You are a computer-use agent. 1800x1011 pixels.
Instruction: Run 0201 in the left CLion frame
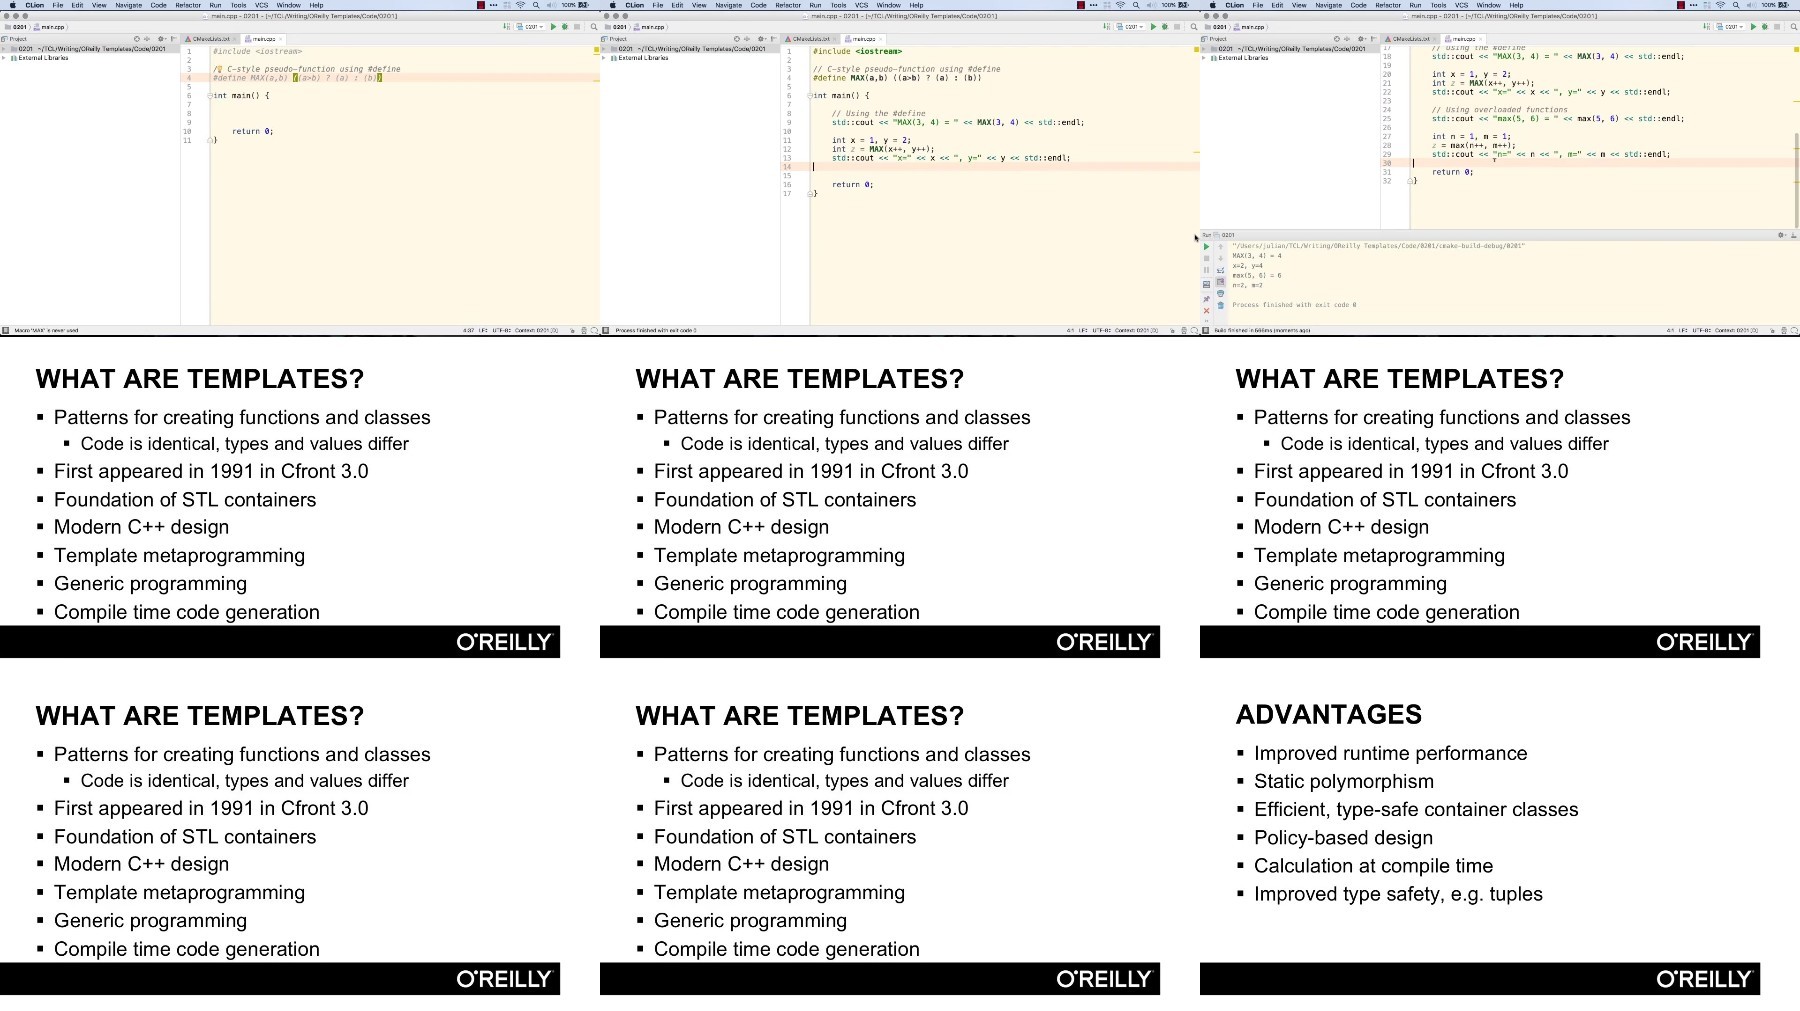tap(553, 27)
